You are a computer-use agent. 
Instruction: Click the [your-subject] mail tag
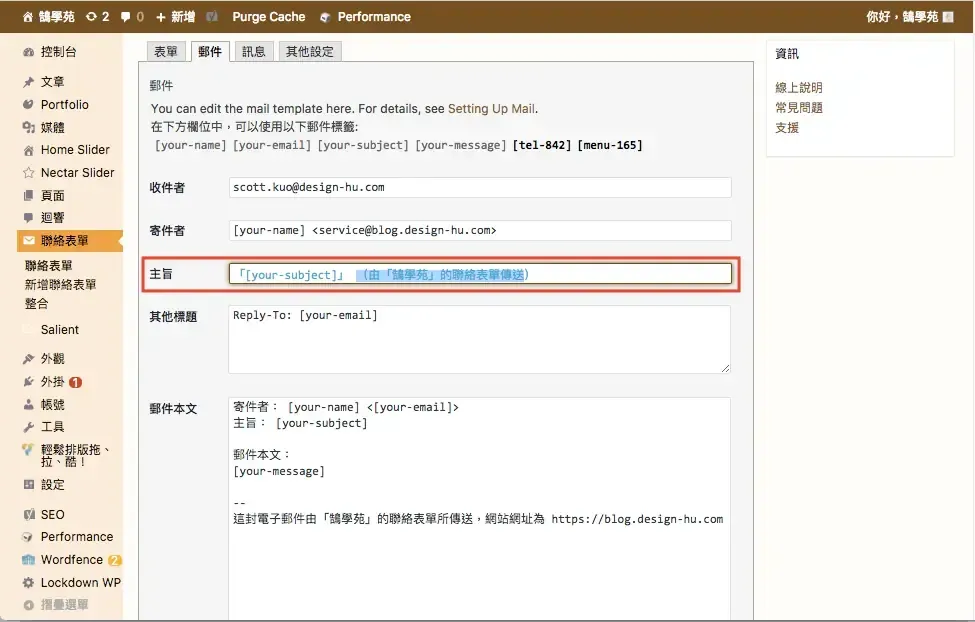[363, 145]
